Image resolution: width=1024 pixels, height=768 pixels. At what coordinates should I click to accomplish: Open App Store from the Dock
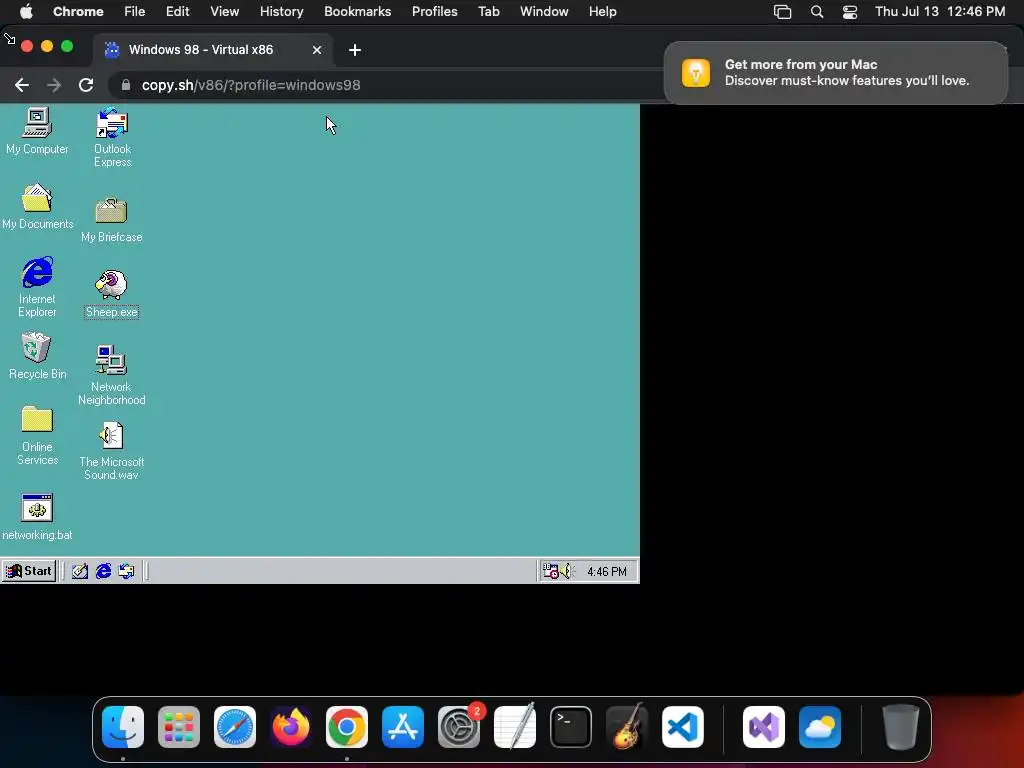point(403,727)
